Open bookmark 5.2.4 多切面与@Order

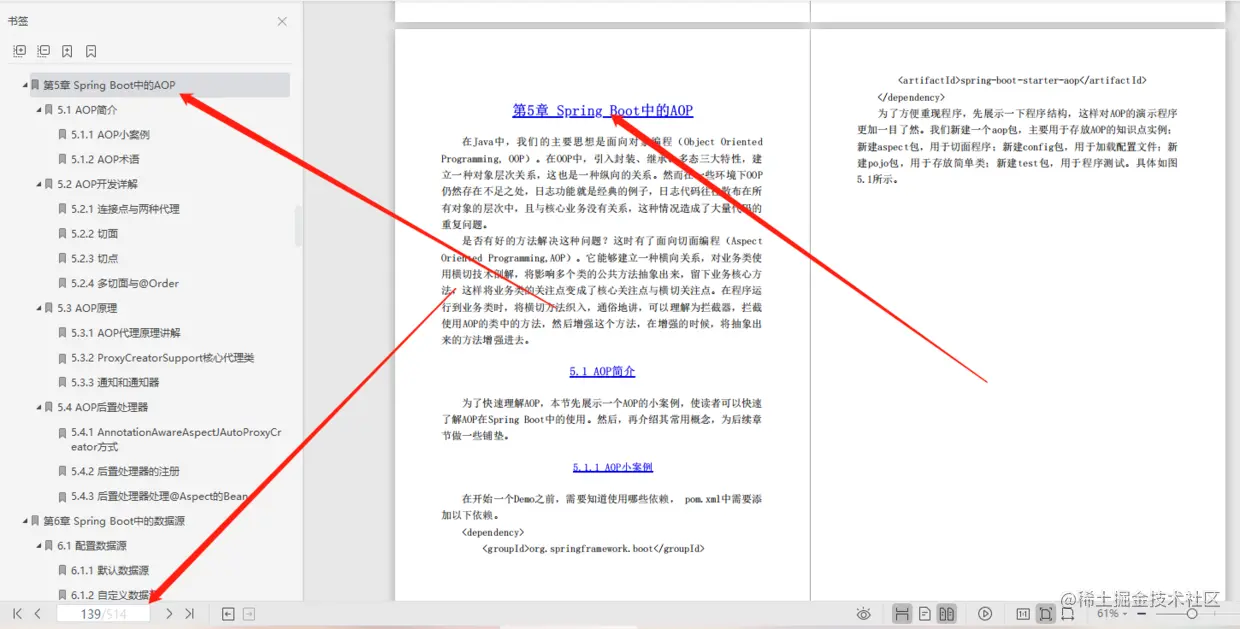[x=125, y=283]
